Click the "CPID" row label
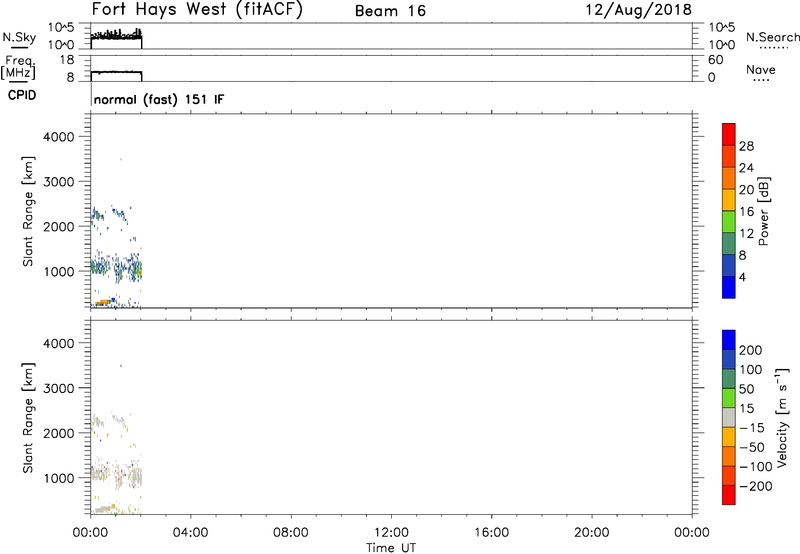Viewport: 800px width, 554px height. coord(21,95)
